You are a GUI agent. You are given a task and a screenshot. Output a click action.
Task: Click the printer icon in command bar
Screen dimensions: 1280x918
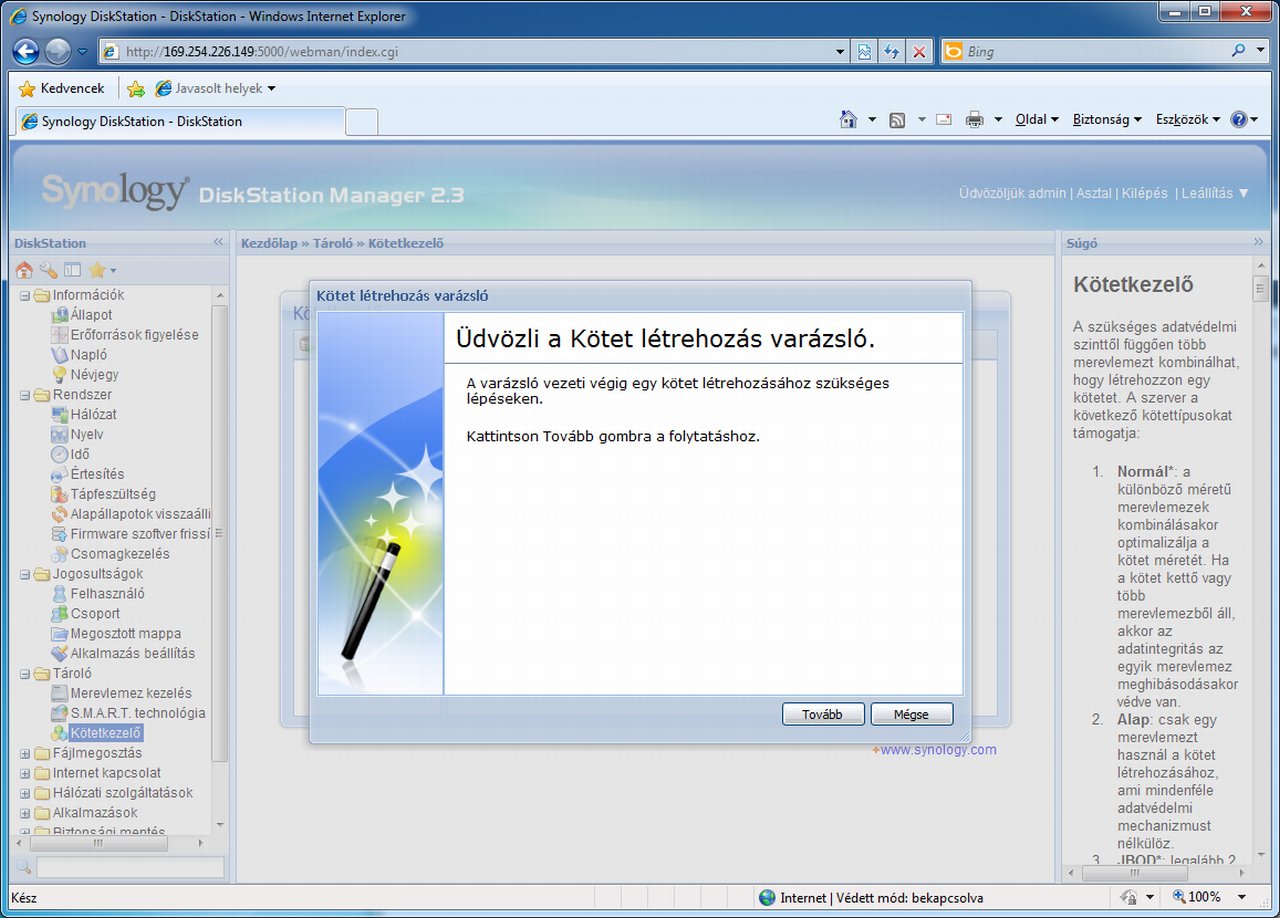coord(974,120)
